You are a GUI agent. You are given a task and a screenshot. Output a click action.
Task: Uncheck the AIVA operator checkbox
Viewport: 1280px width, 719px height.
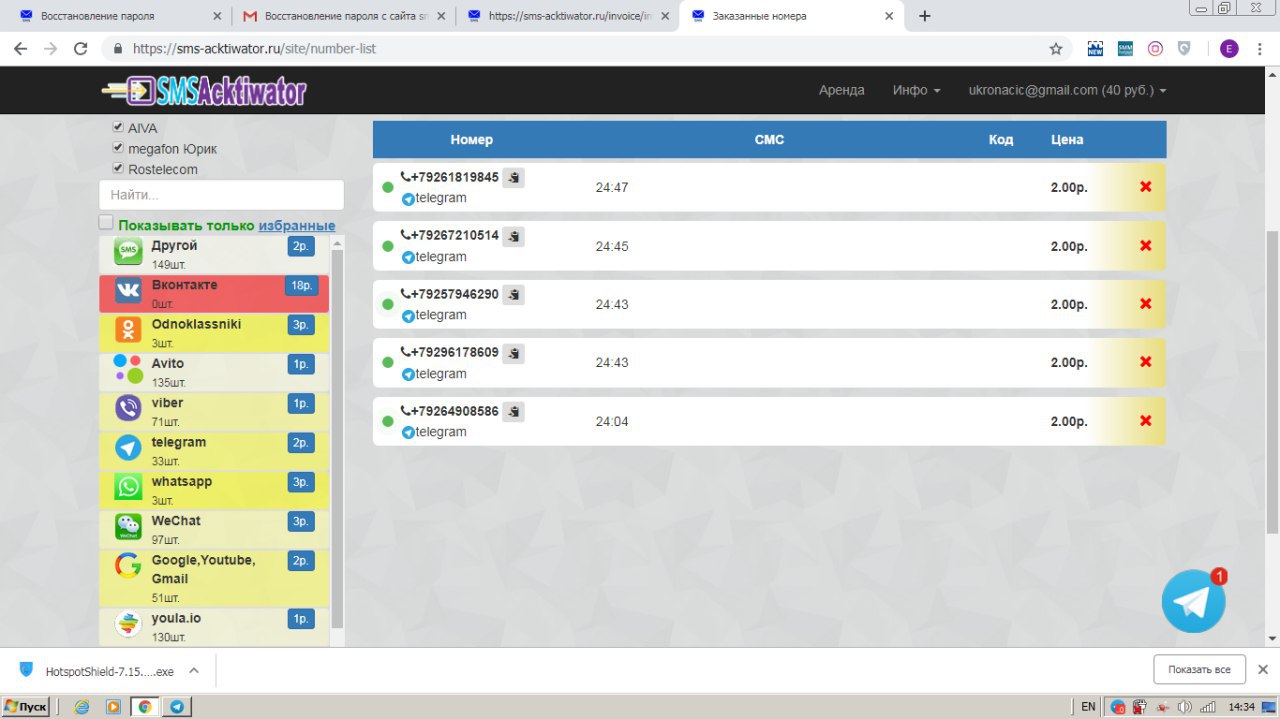click(118, 127)
